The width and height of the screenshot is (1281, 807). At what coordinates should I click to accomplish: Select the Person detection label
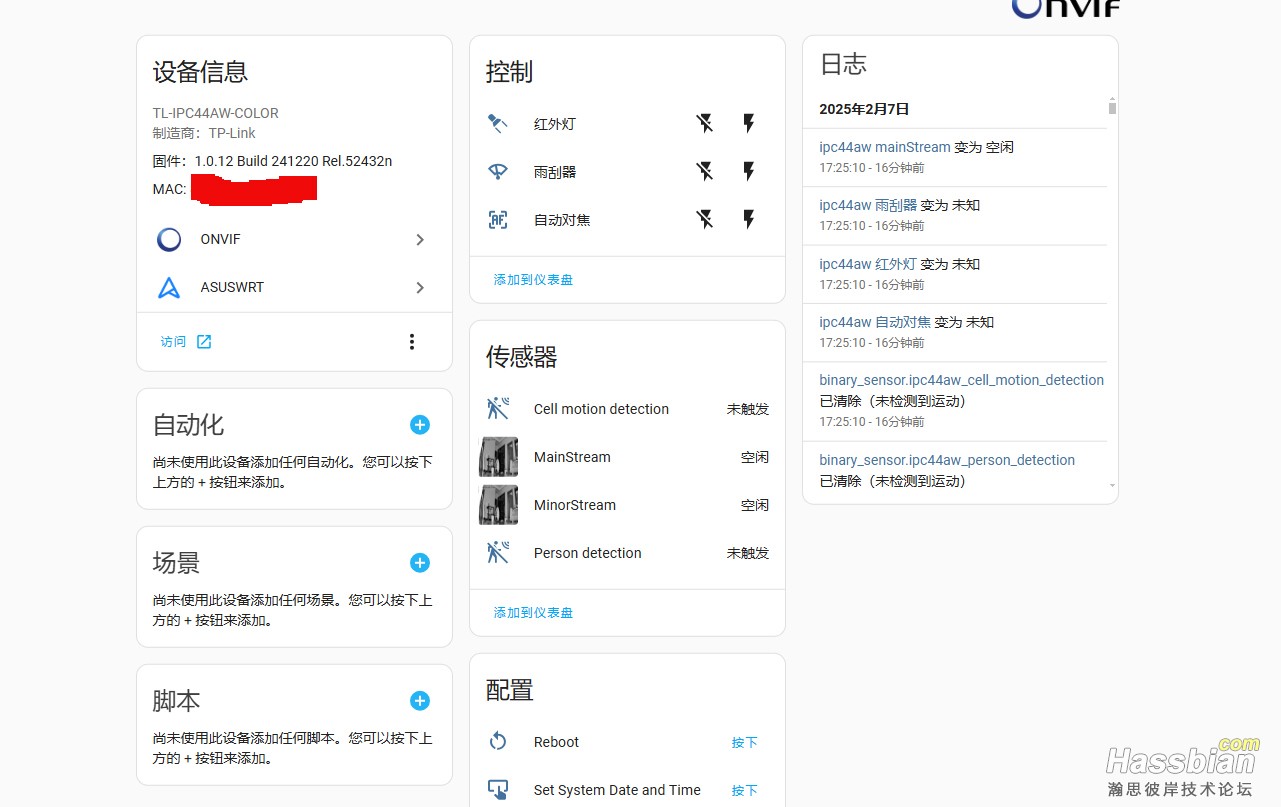[x=588, y=553]
